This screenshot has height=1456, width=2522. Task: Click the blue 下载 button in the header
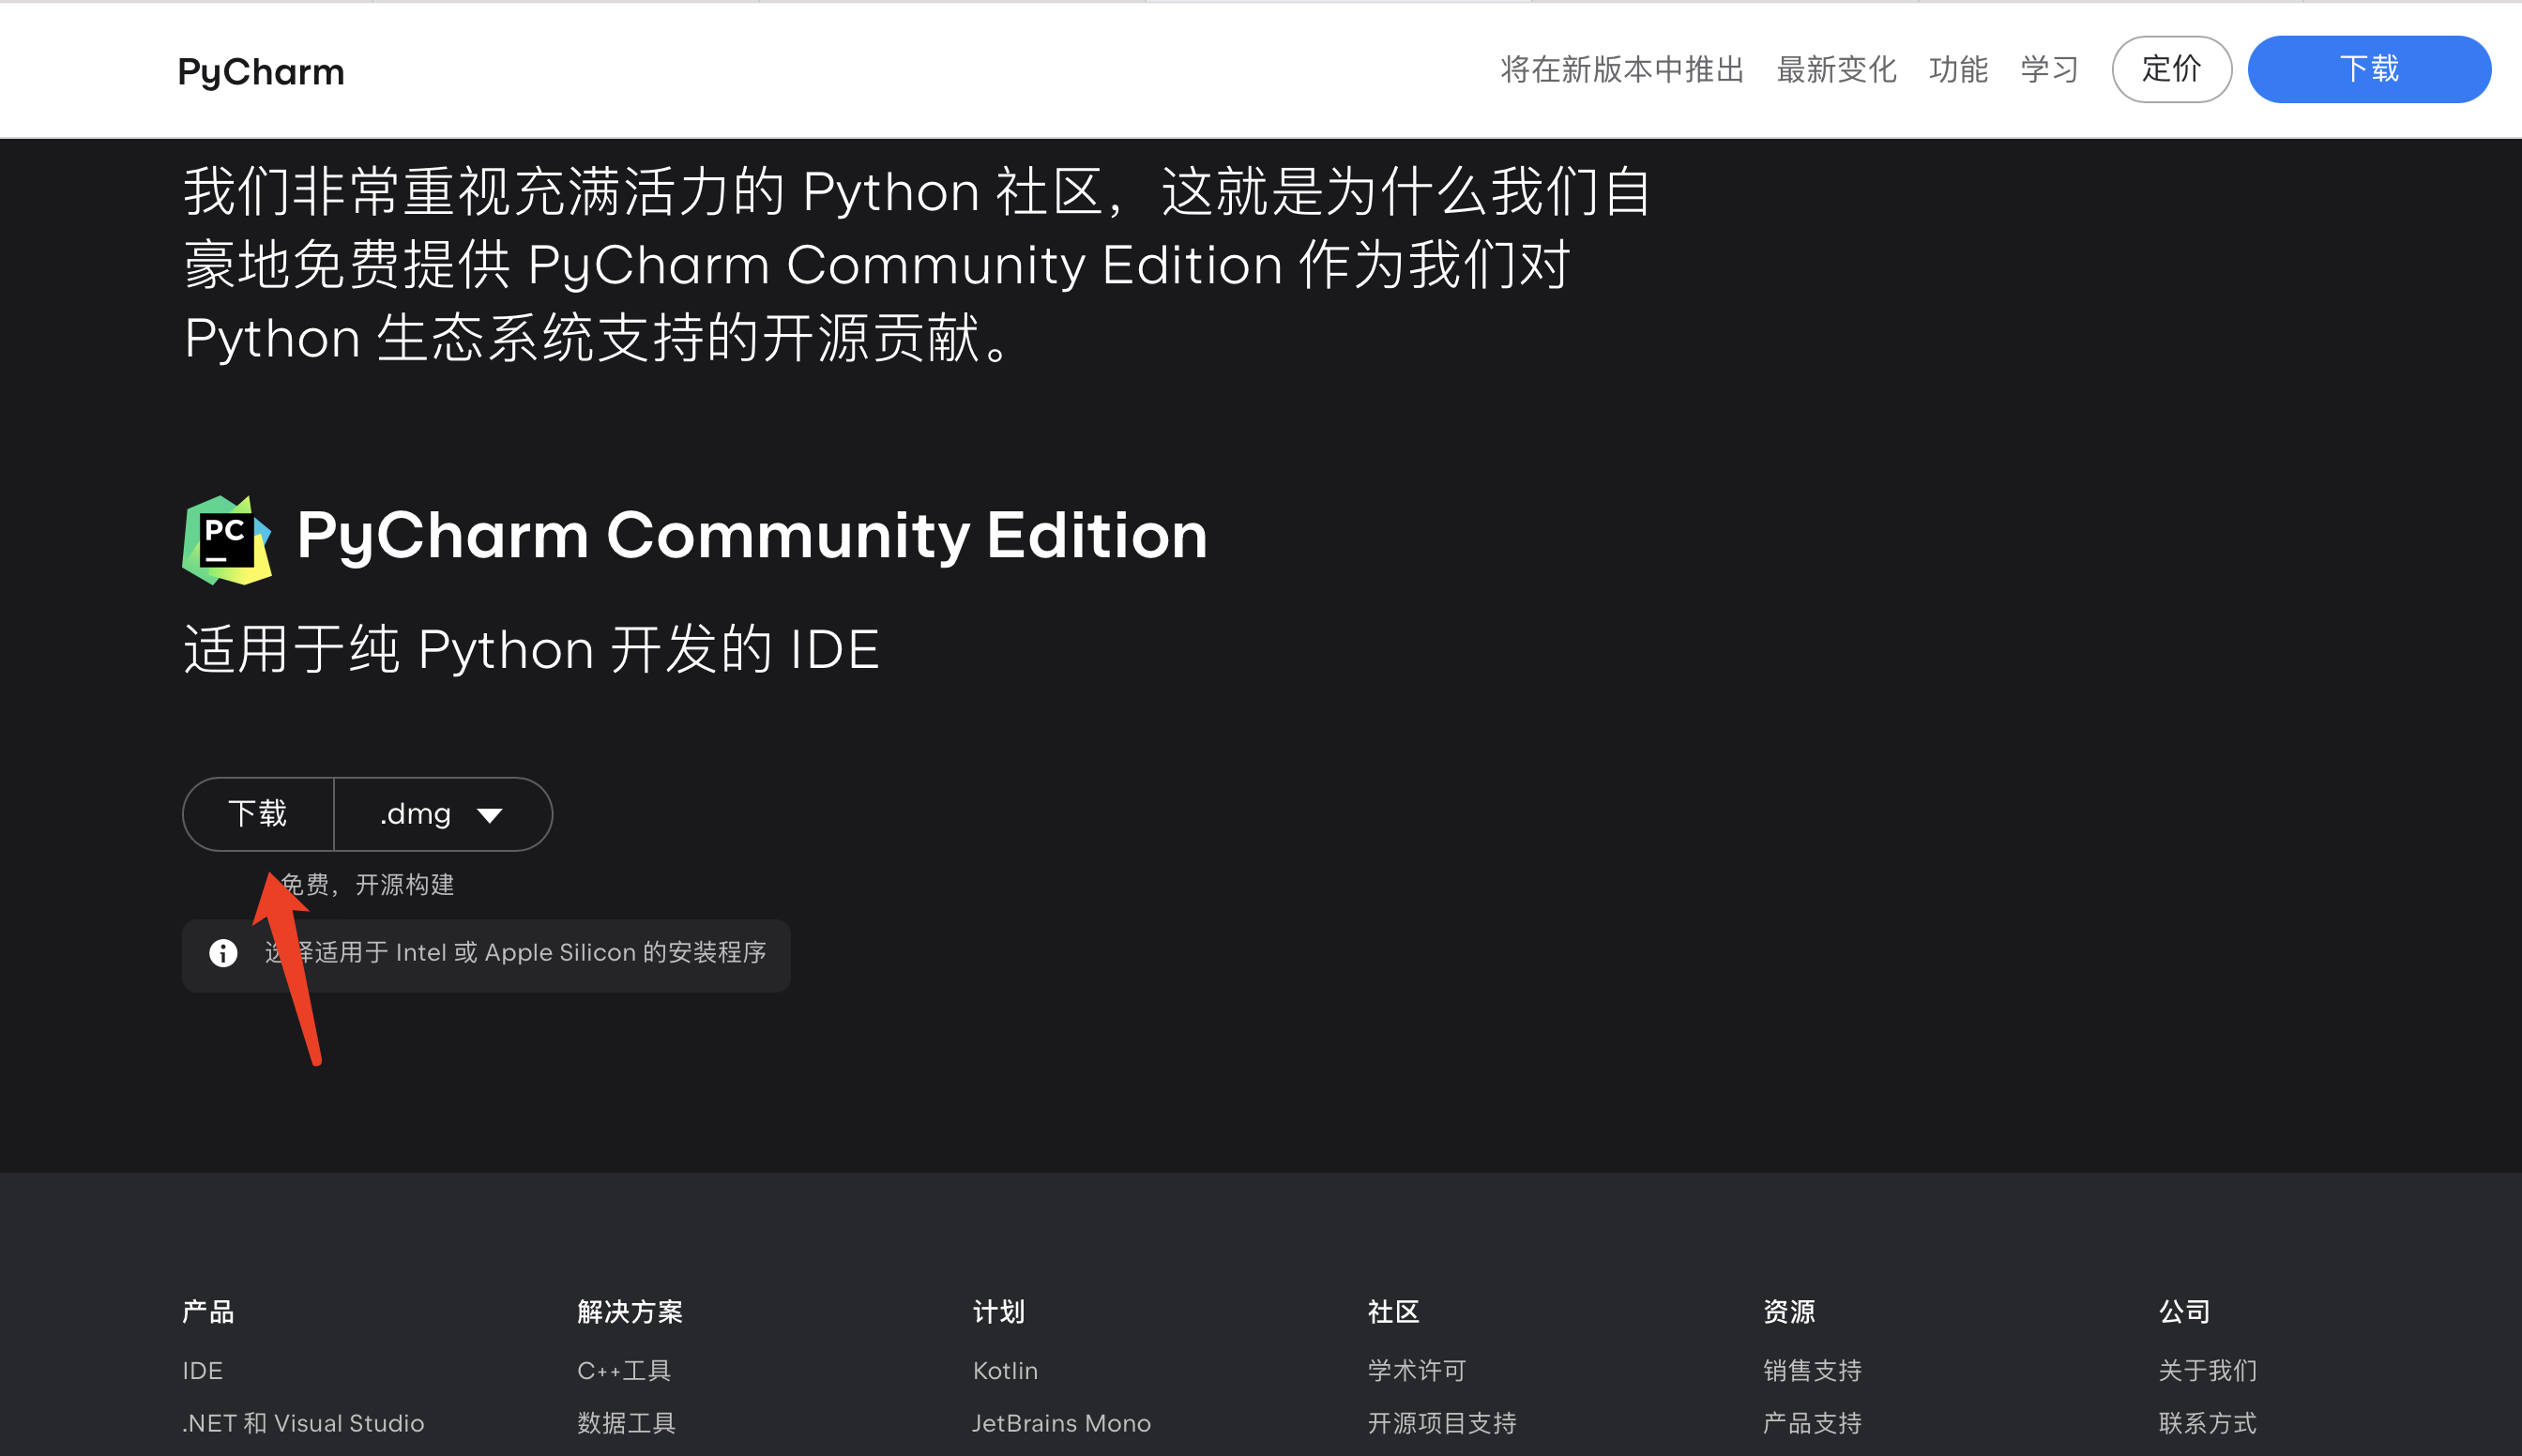pyautogui.click(x=2368, y=69)
